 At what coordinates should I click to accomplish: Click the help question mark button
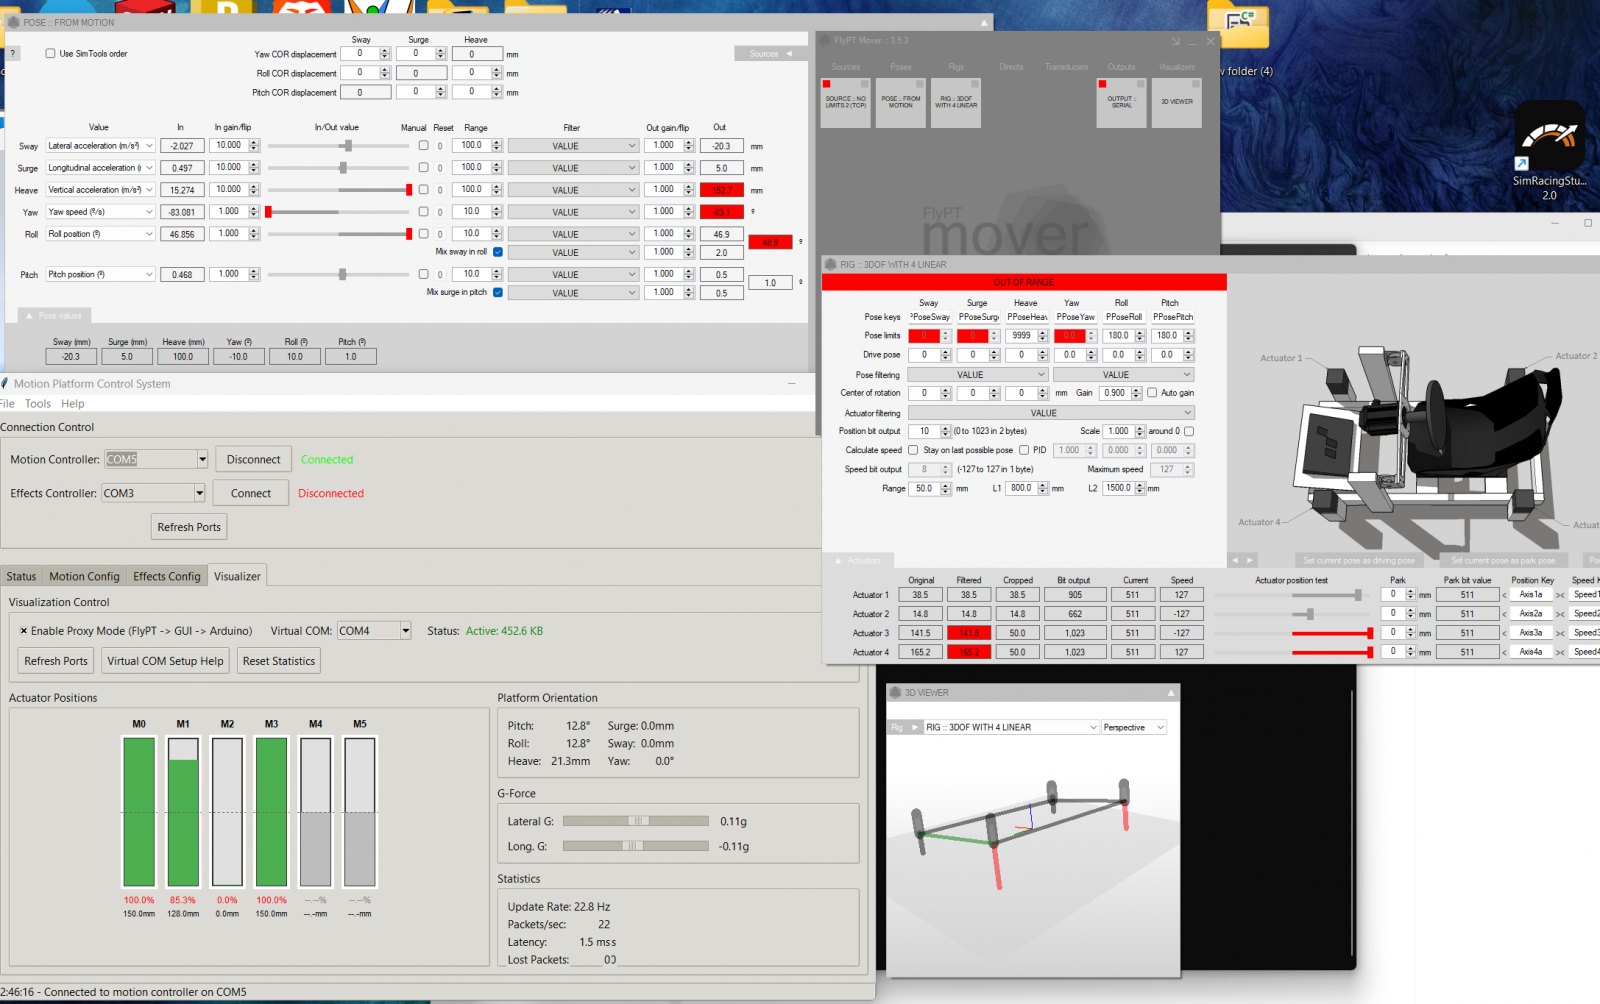coord(13,54)
